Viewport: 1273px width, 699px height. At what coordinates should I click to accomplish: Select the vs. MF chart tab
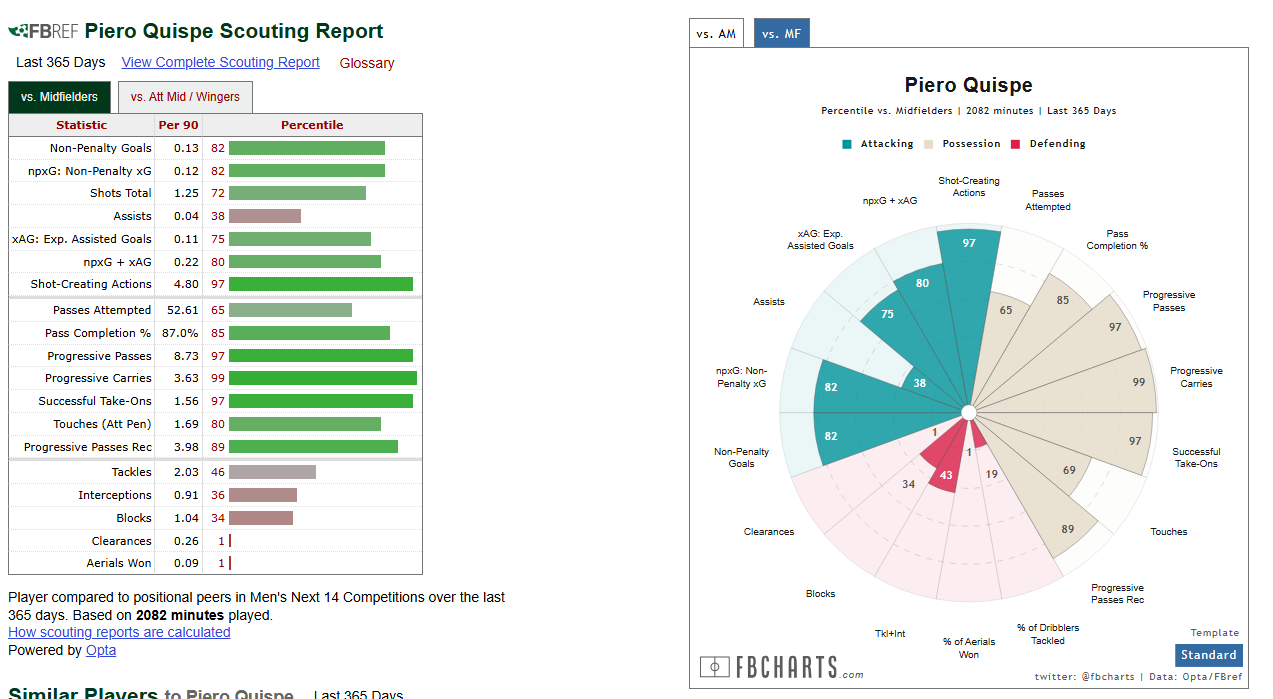(x=781, y=33)
